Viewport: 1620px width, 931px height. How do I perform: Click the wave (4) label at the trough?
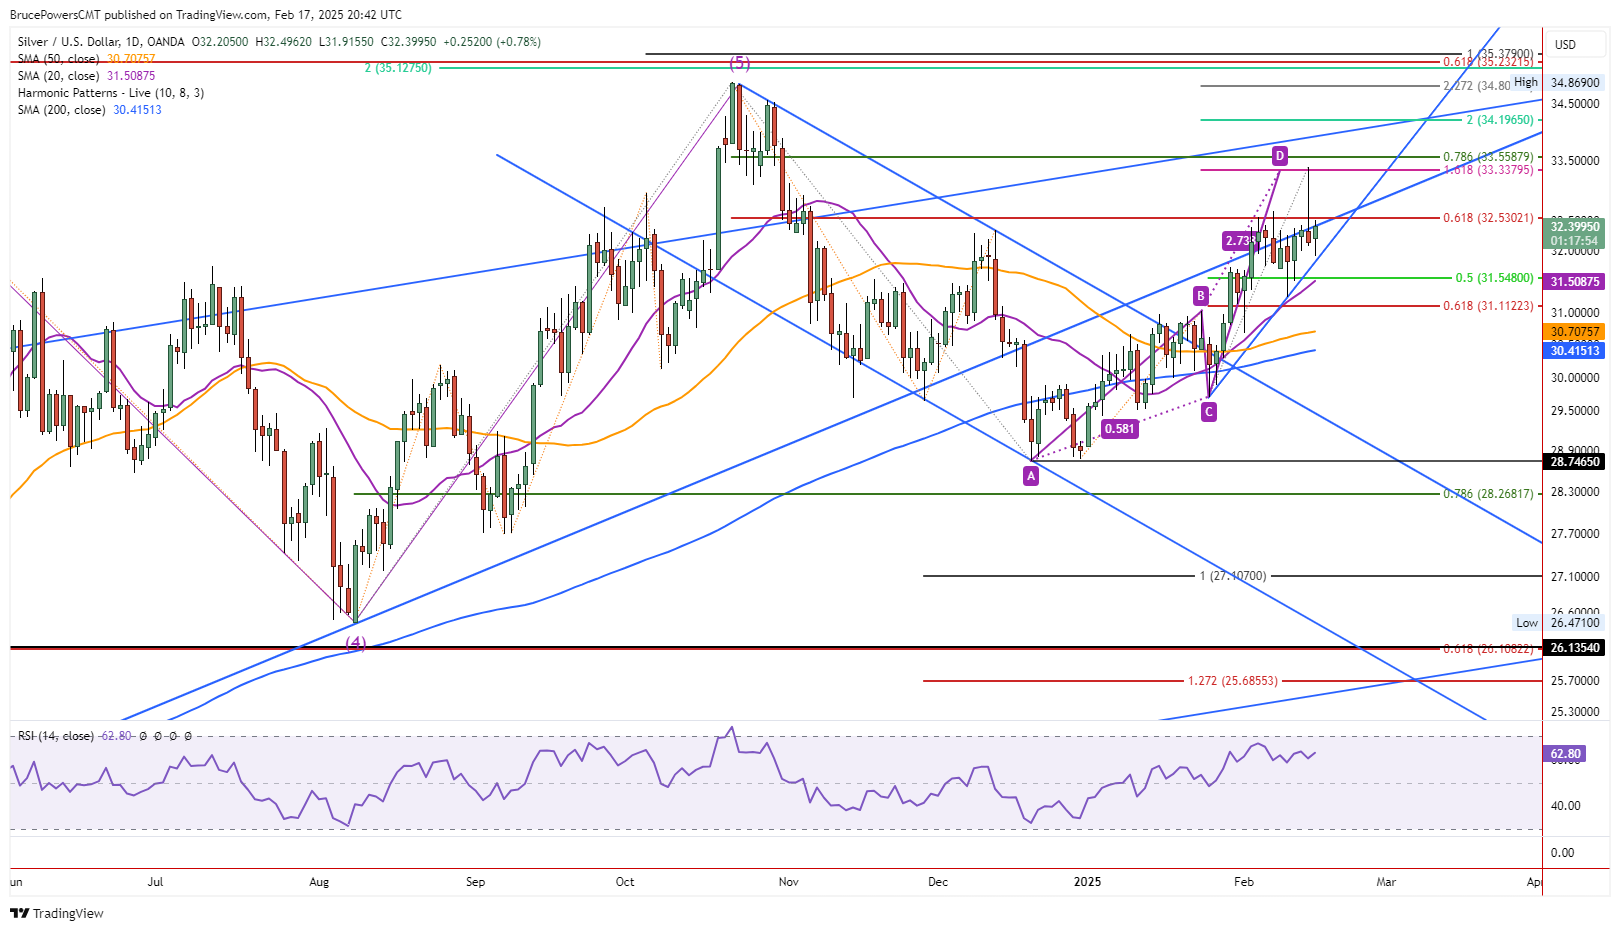[x=356, y=643]
